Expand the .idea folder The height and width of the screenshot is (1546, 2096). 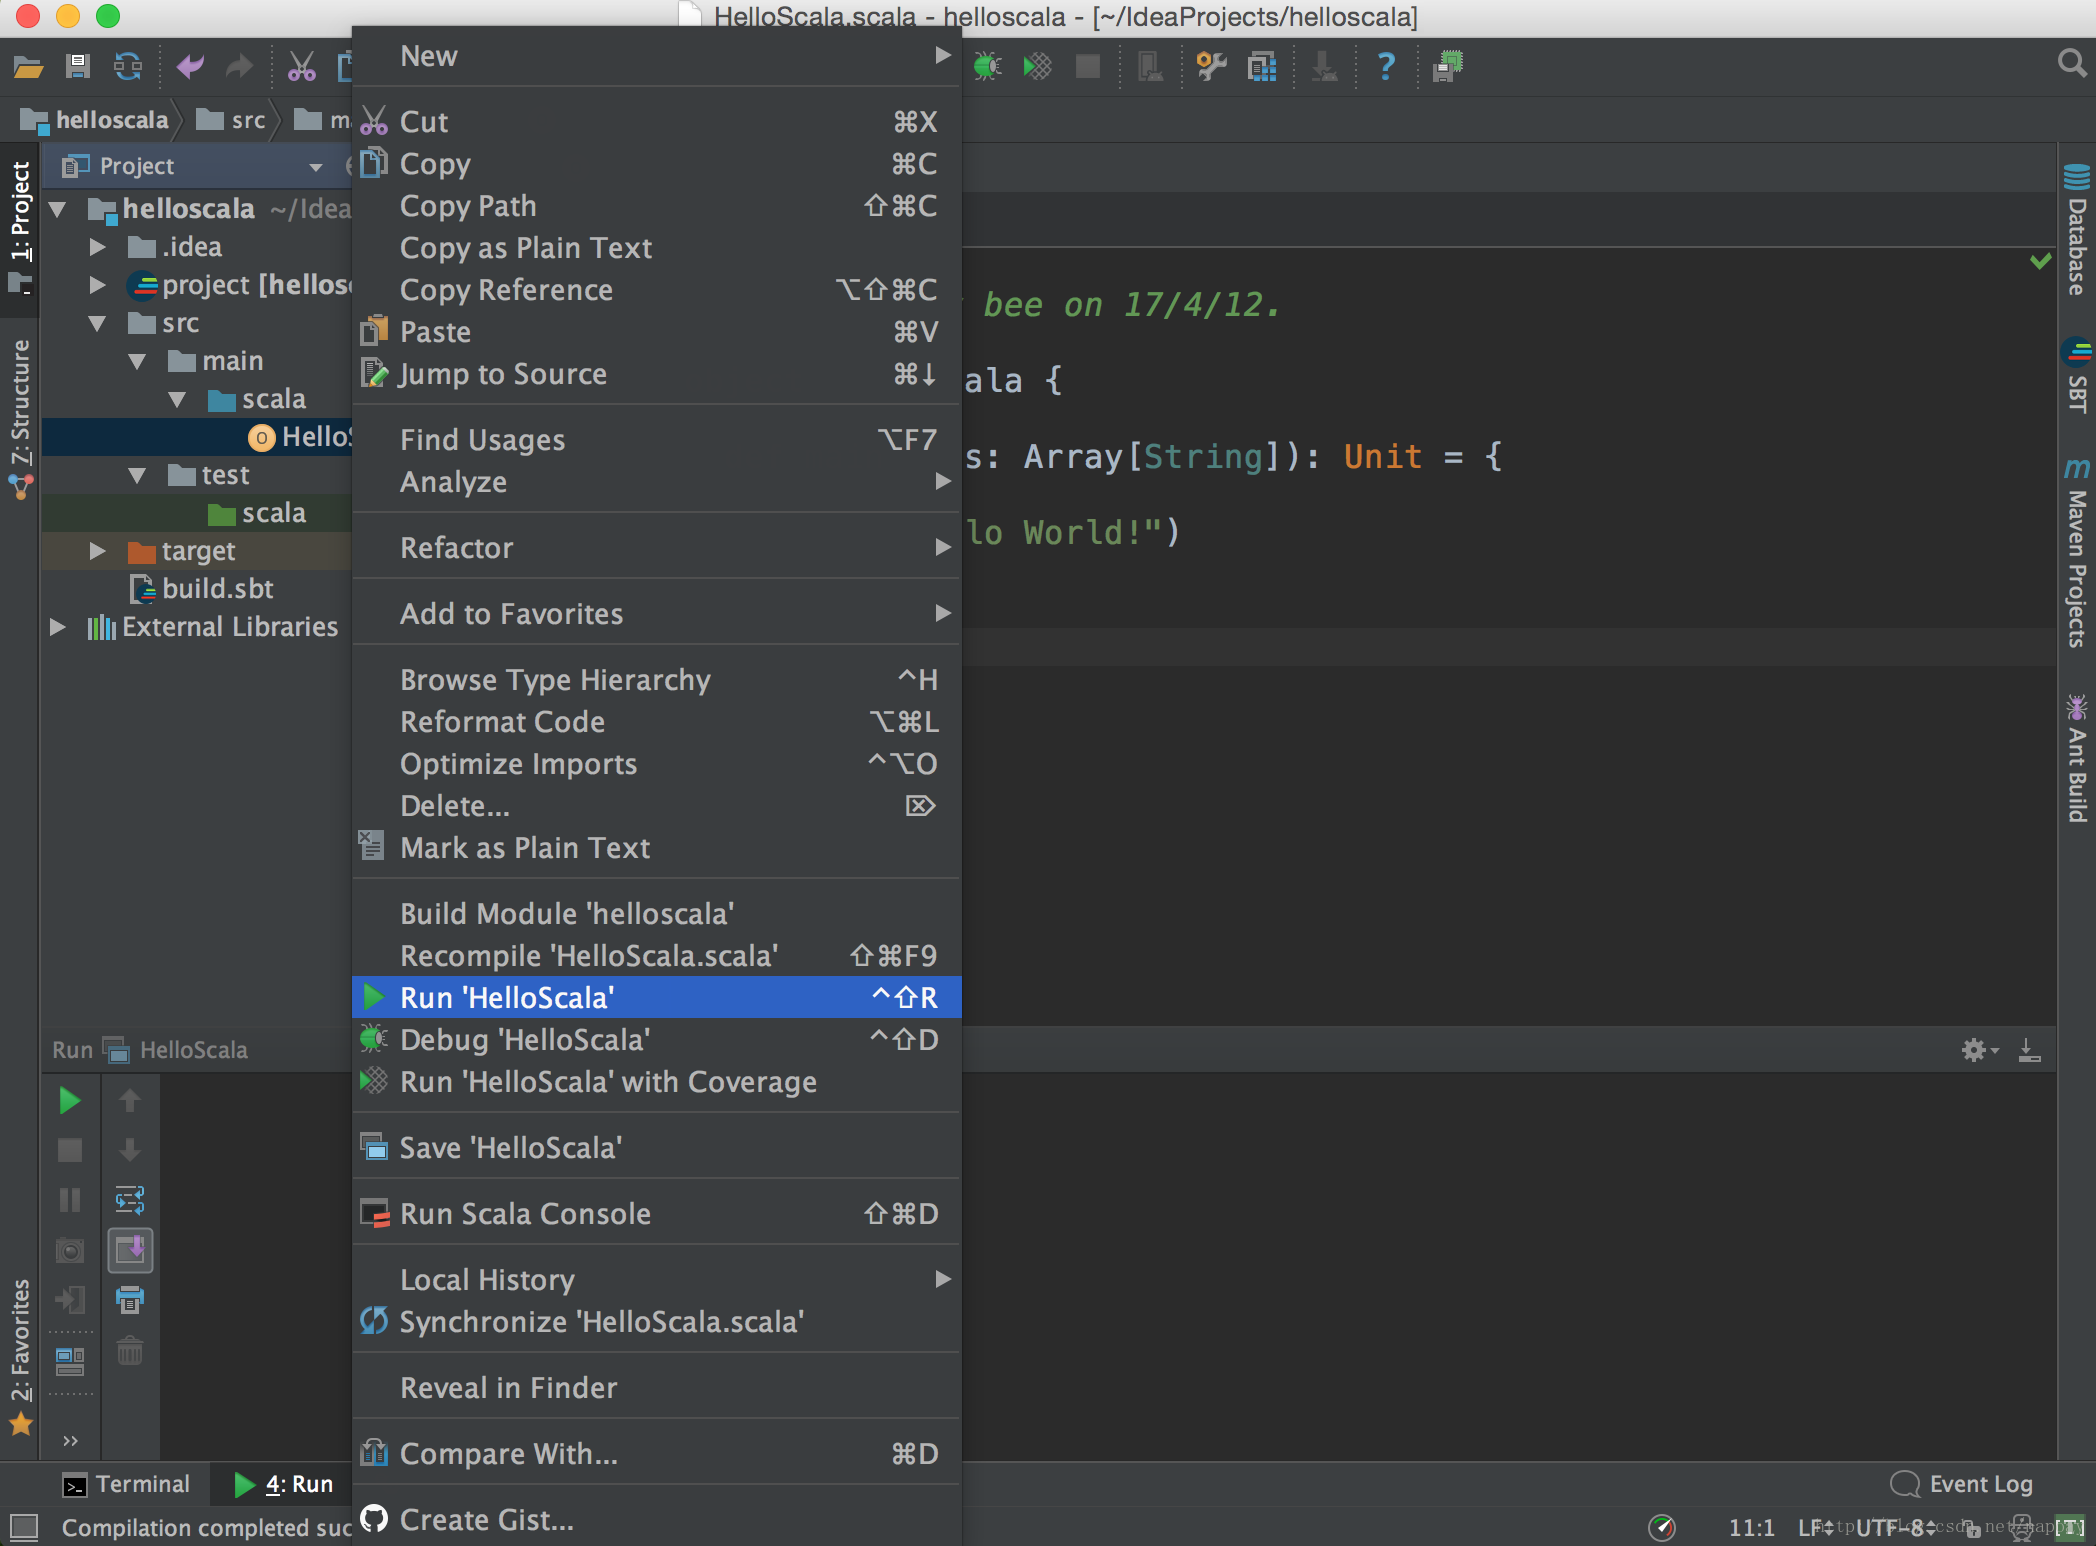(97, 247)
